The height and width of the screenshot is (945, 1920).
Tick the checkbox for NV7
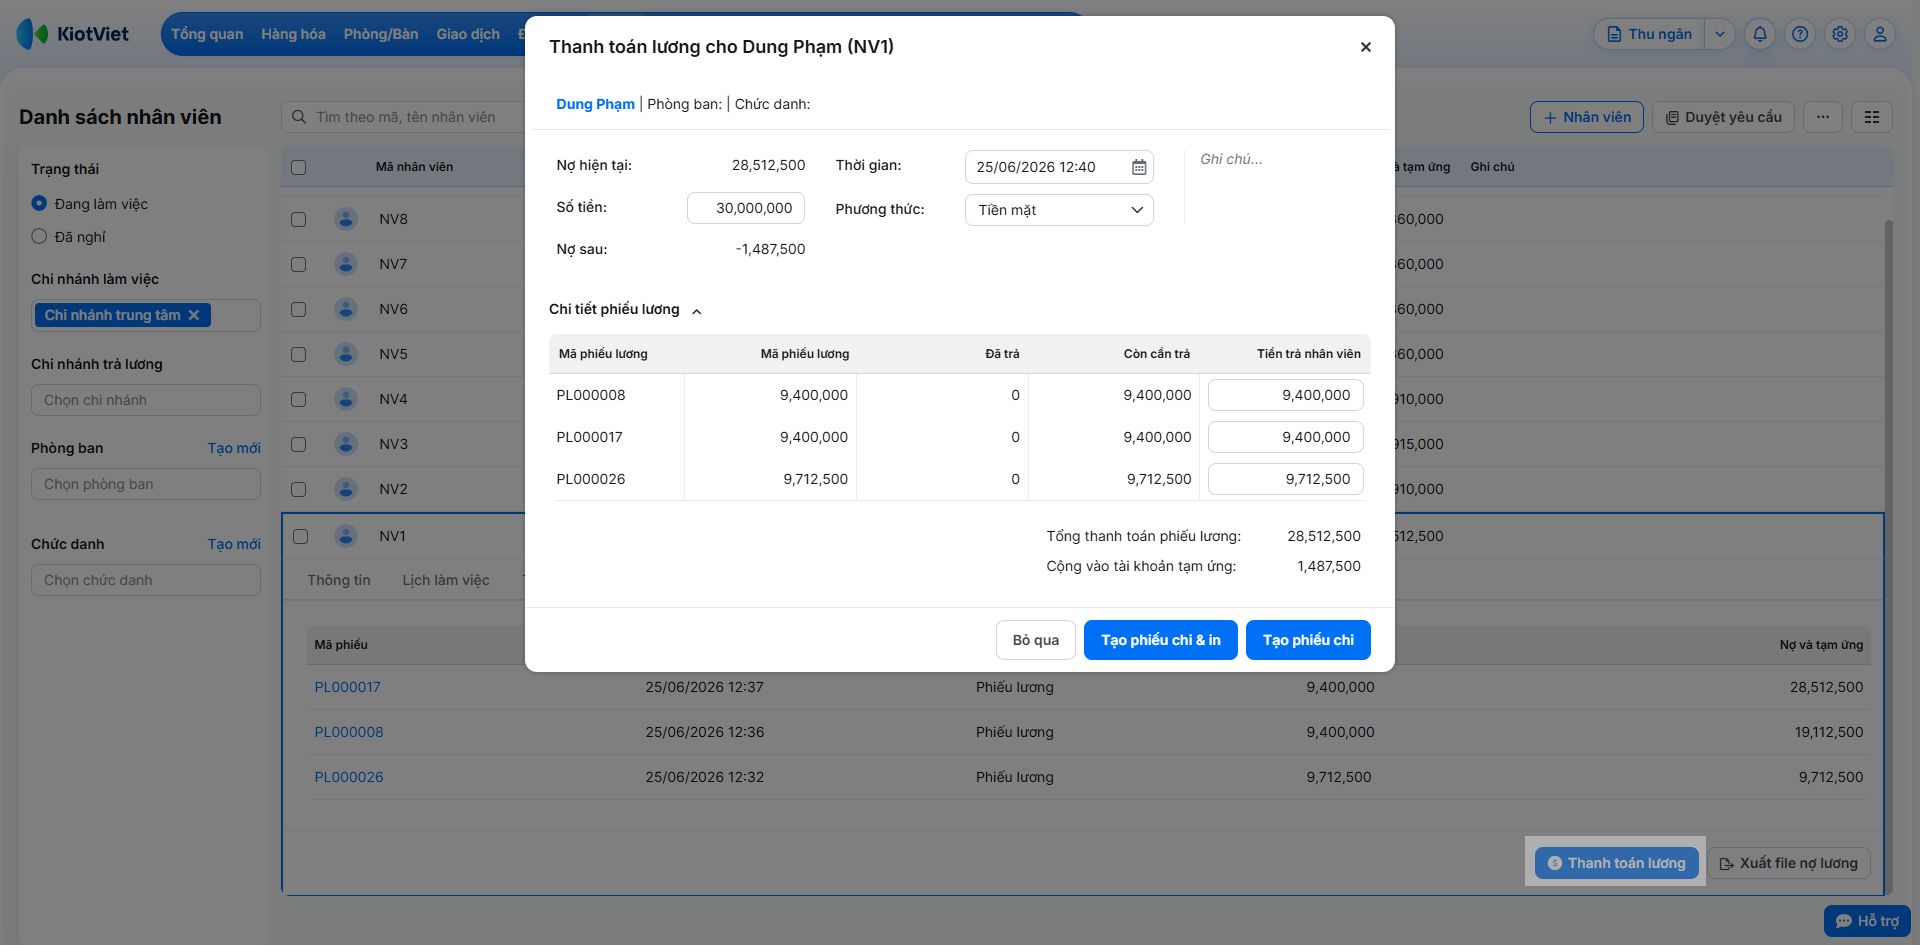298,264
